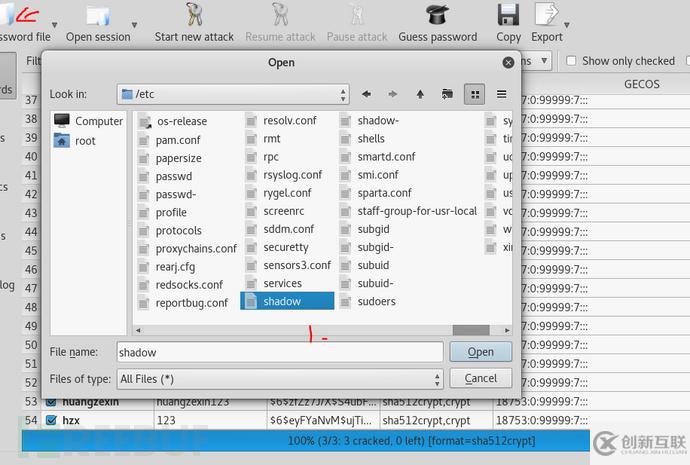Select icon grid view mode in dialog
The height and width of the screenshot is (465, 690).
coord(475,94)
